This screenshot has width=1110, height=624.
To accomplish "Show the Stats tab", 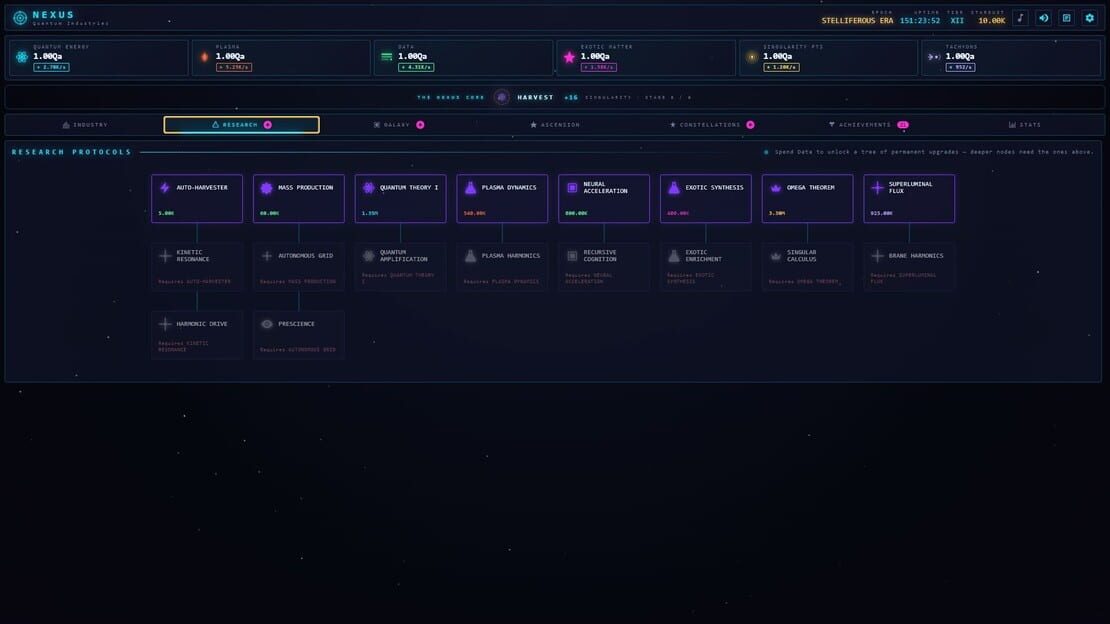I will (1025, 125).
